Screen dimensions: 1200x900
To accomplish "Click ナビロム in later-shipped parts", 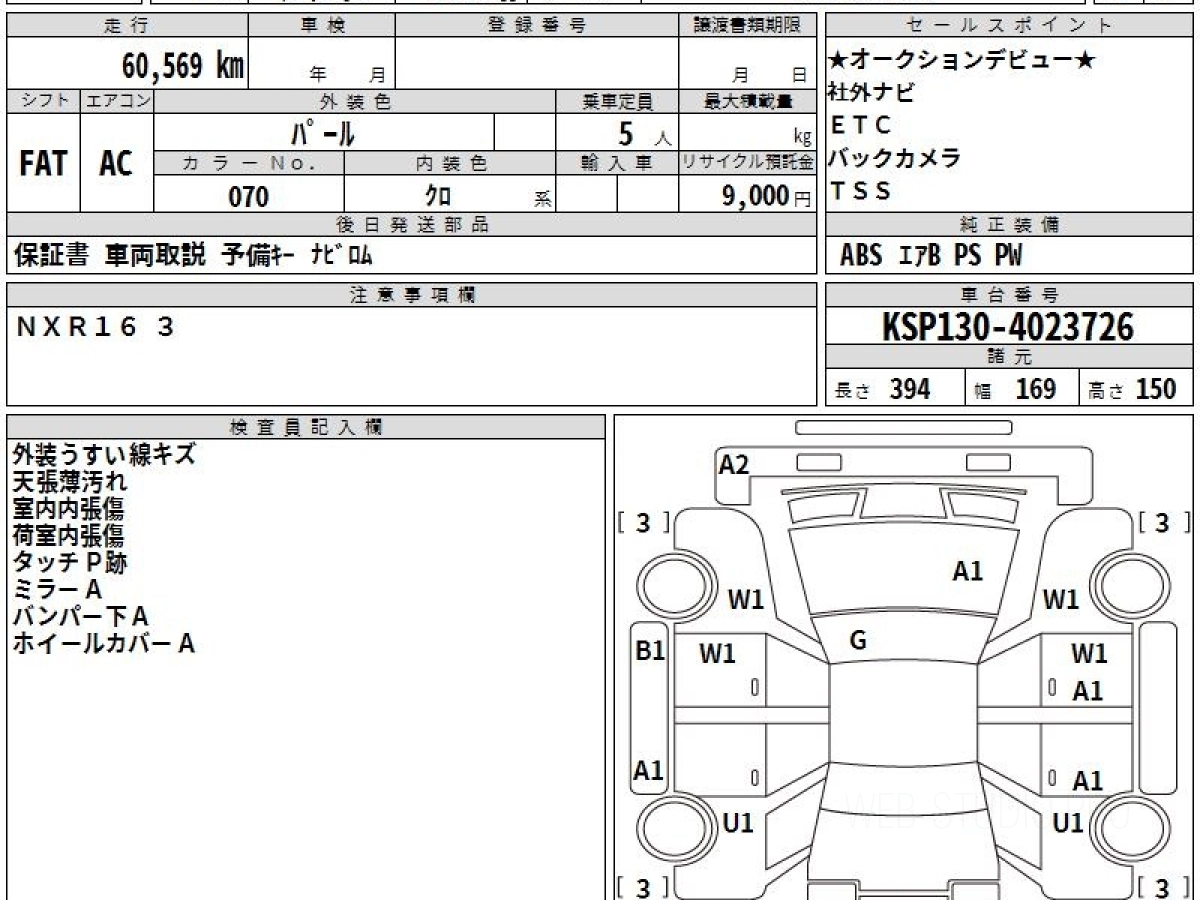I will pos(341,256).
